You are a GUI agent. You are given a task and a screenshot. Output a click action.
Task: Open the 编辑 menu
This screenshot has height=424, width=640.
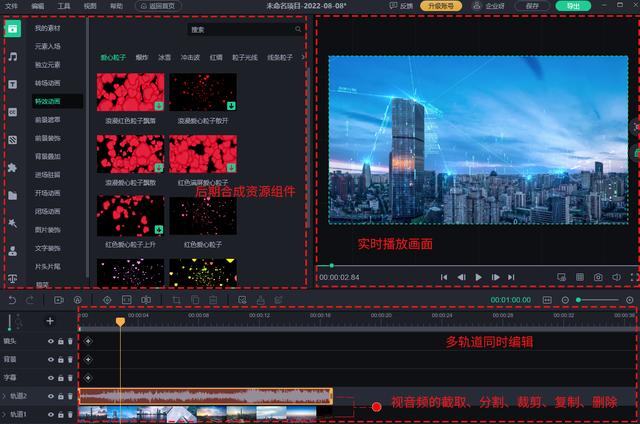point(38,6)
